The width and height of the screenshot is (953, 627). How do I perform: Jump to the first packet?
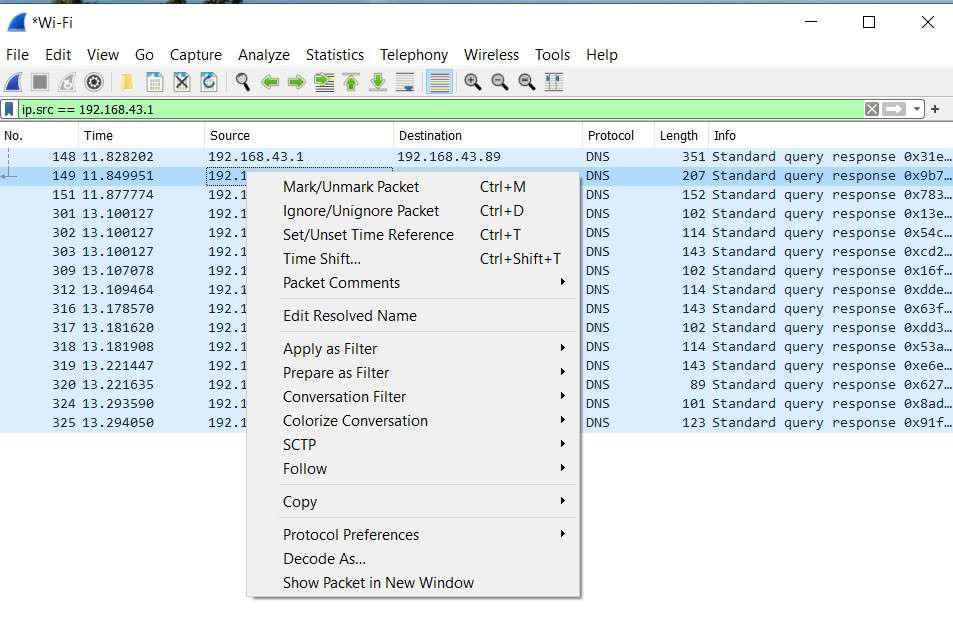[x=351, y=82]
